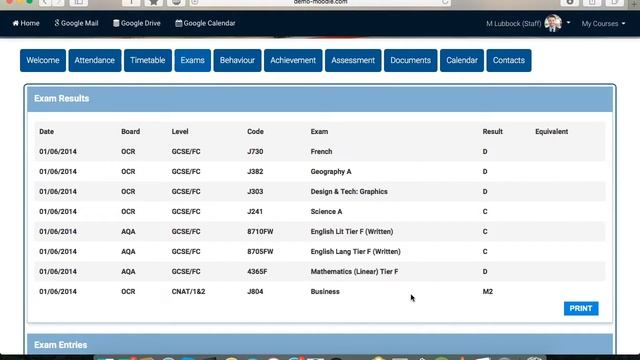640x360 pixels.
Task: Open the Timetable tab
Action: tap(148, 60)
